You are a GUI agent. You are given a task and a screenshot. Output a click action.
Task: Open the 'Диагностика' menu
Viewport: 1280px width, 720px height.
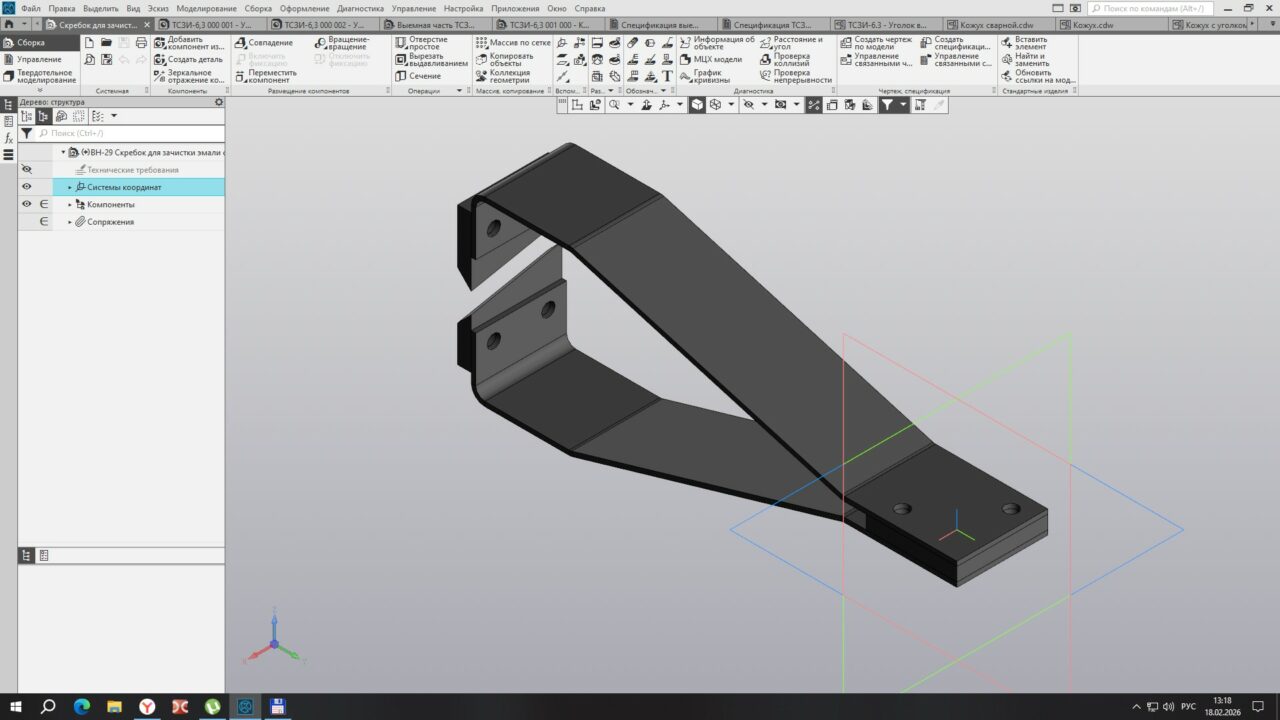(360, 8)
